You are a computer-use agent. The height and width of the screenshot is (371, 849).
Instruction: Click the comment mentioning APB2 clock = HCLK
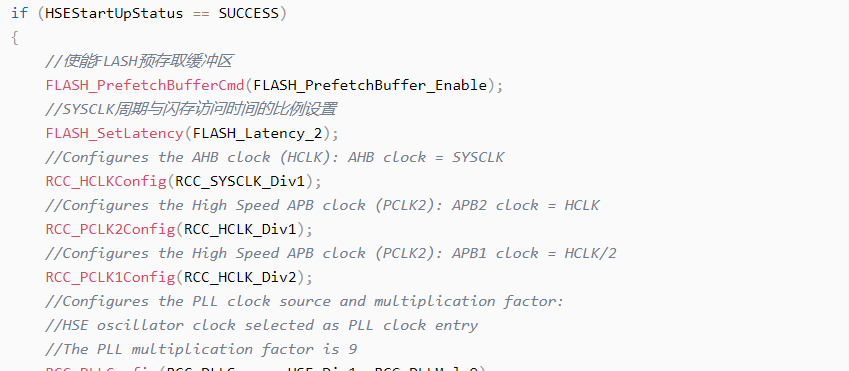point(323,205)
